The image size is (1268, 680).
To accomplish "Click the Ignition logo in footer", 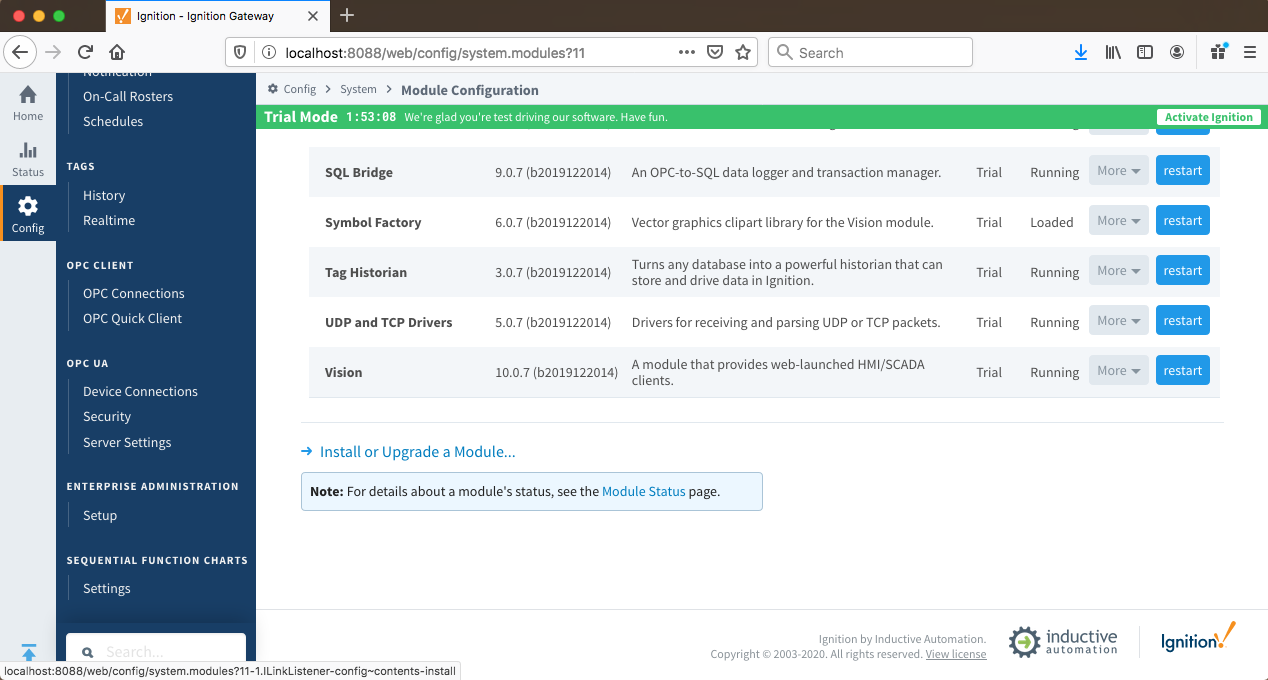I will tap(1198, 638).
